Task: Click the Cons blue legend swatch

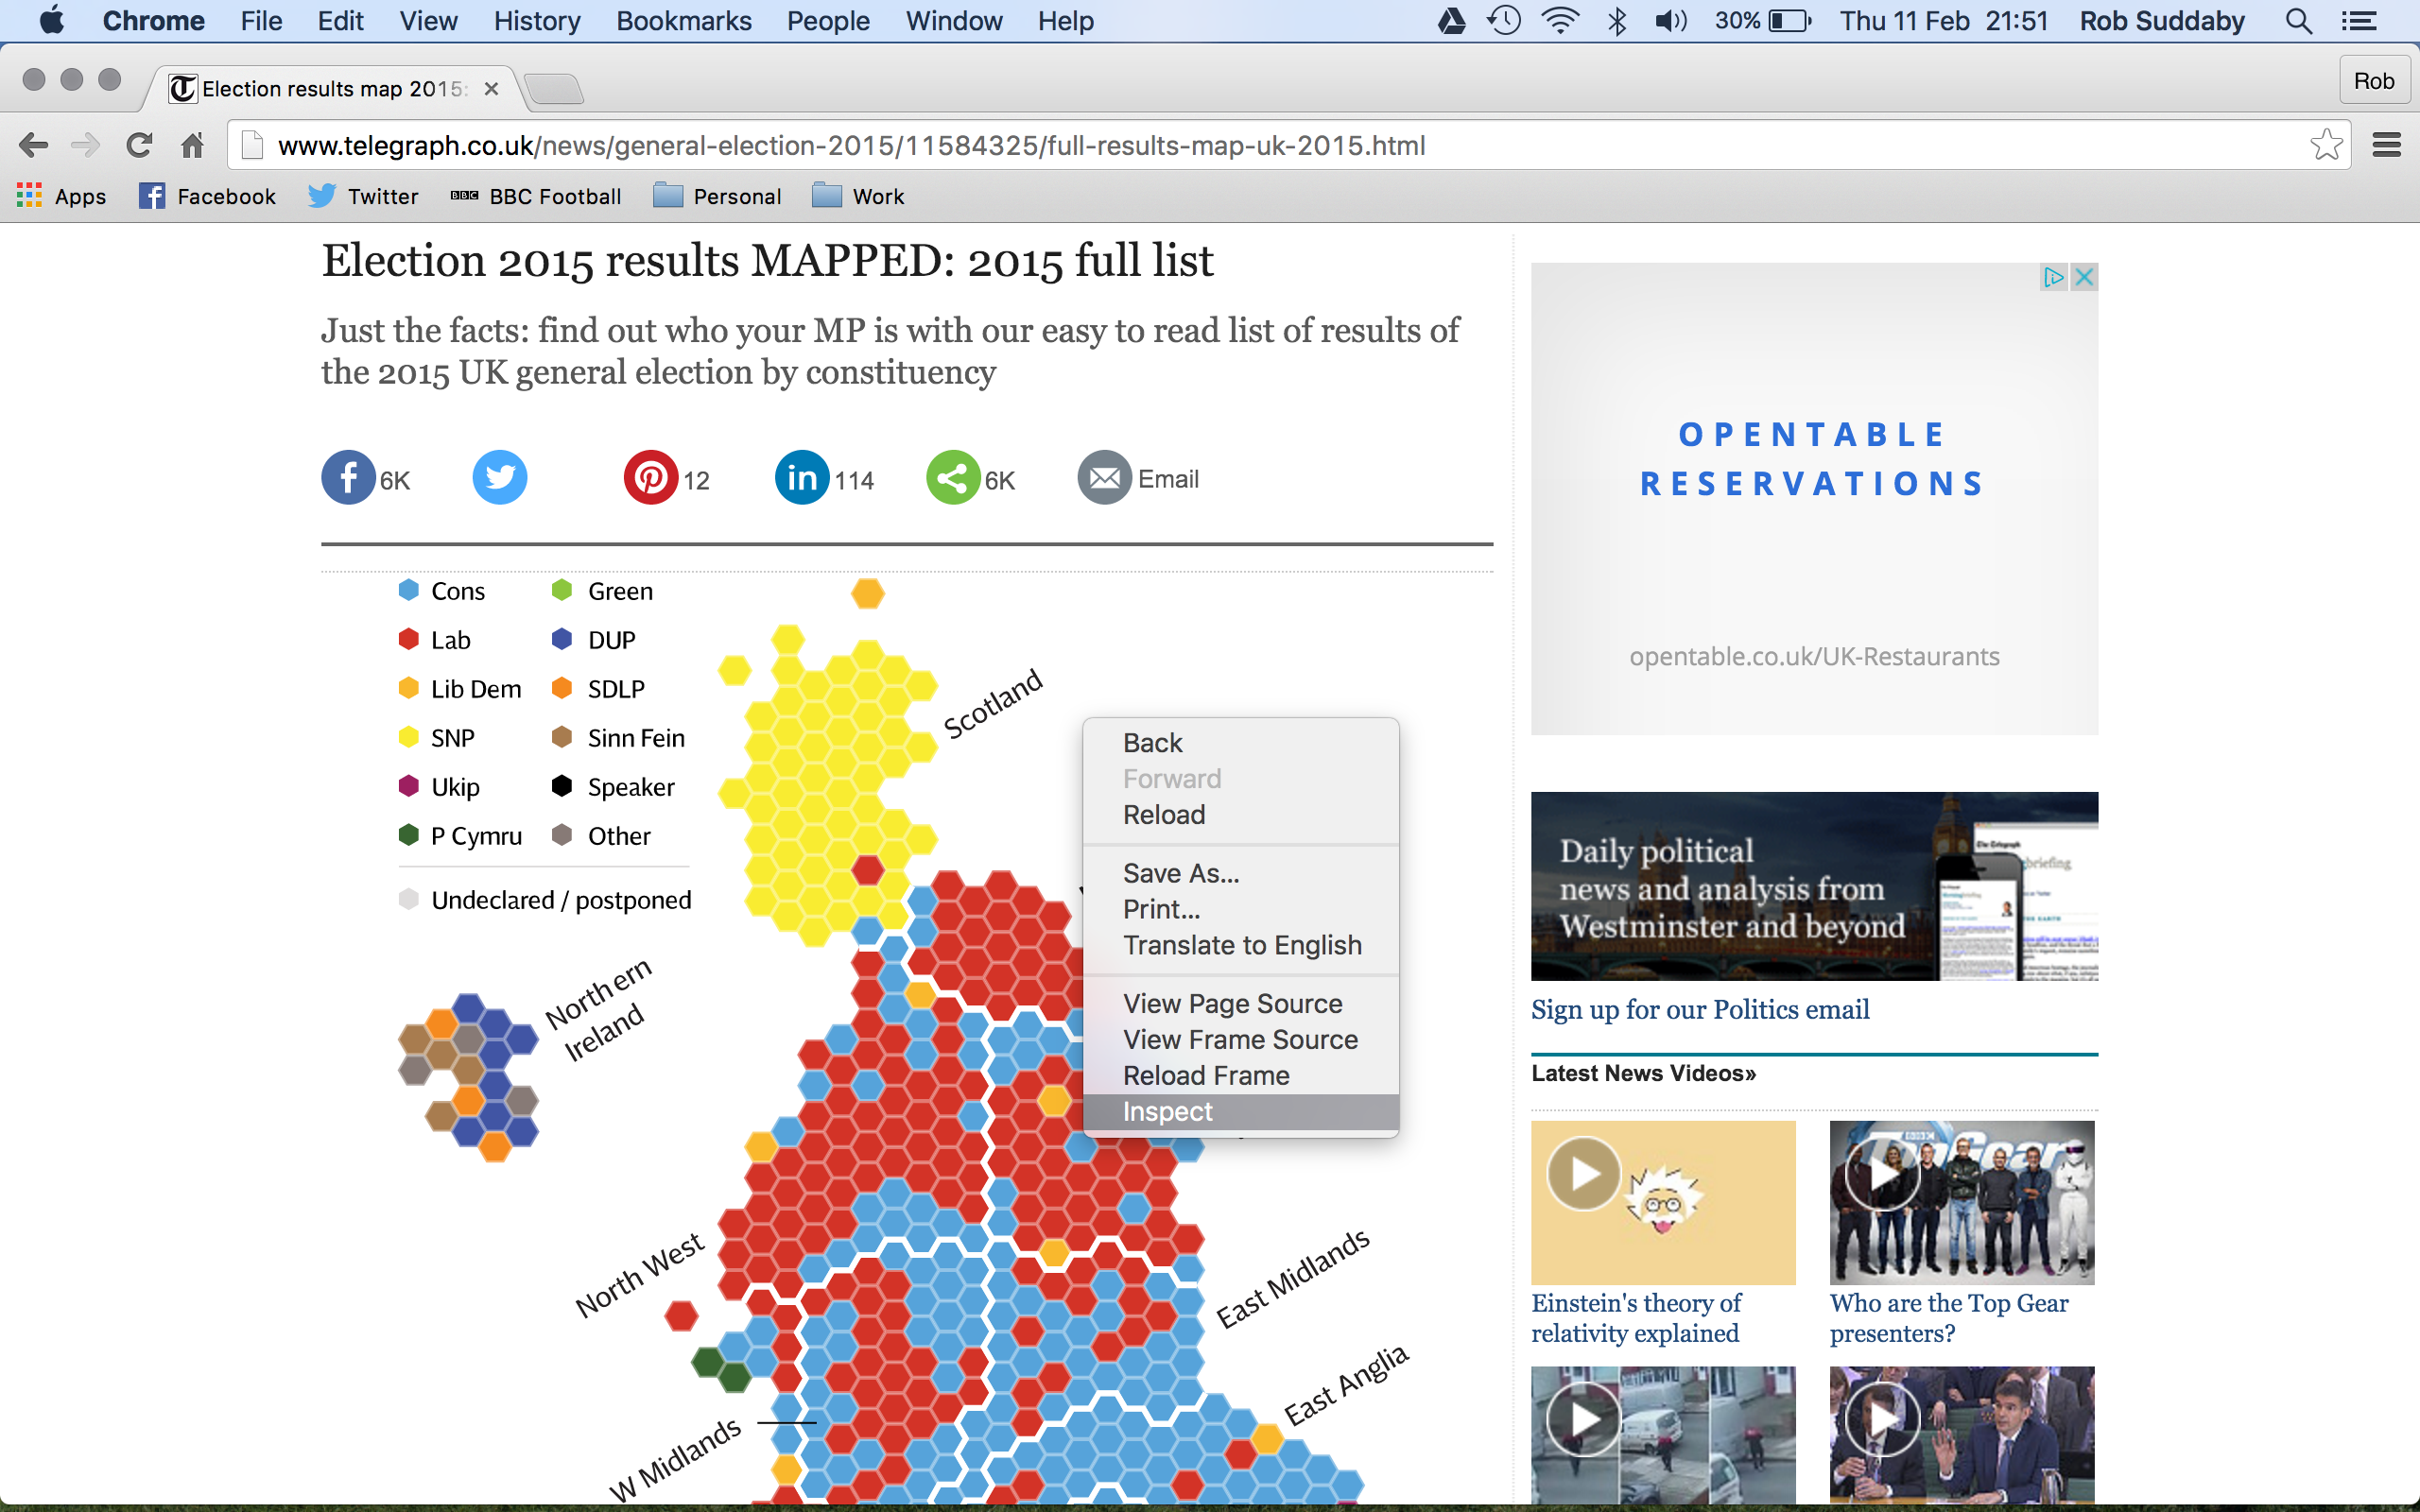Action: tap(408, 590)
